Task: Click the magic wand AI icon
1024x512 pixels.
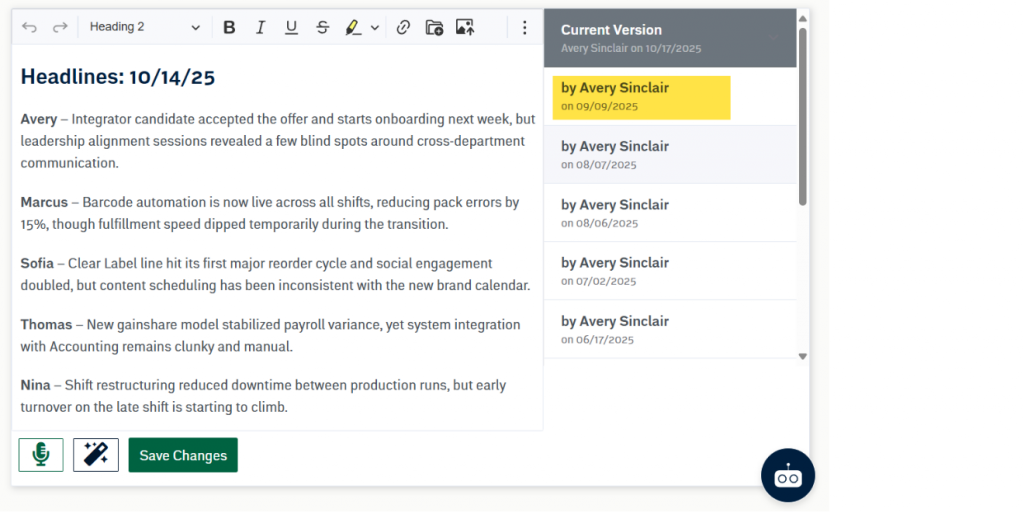Action: (x=96, y=455)
